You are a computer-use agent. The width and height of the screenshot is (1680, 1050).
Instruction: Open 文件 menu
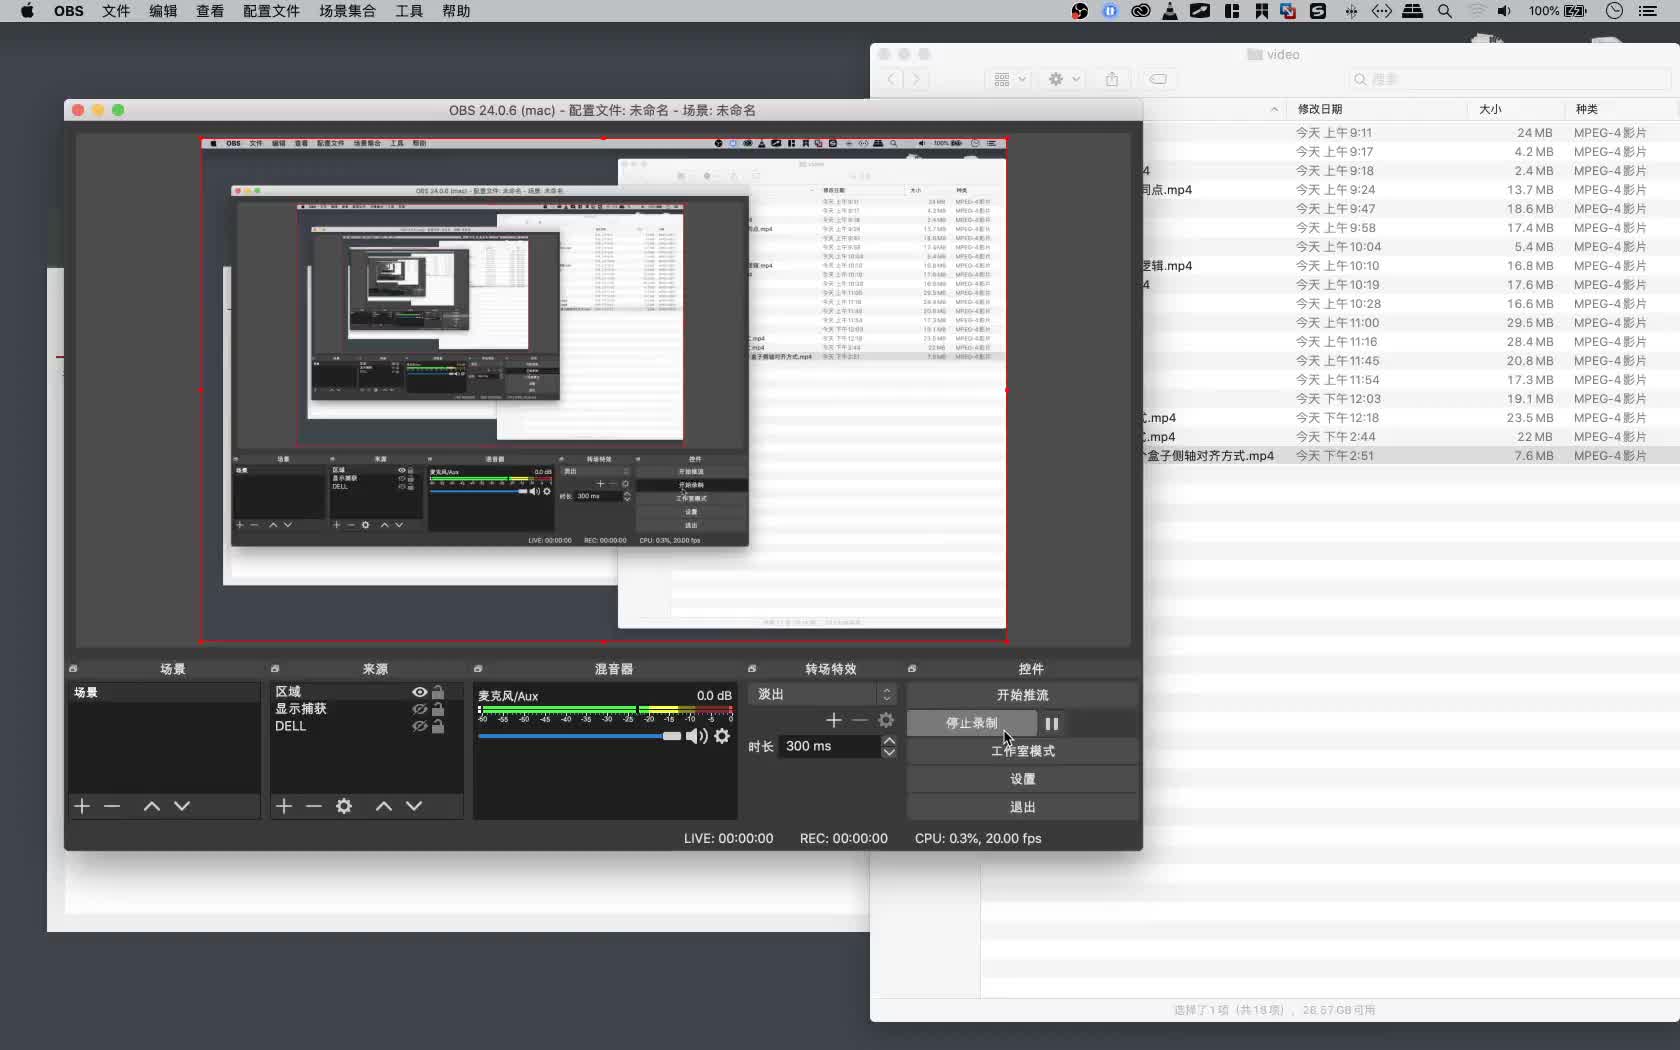coord(116,11)
